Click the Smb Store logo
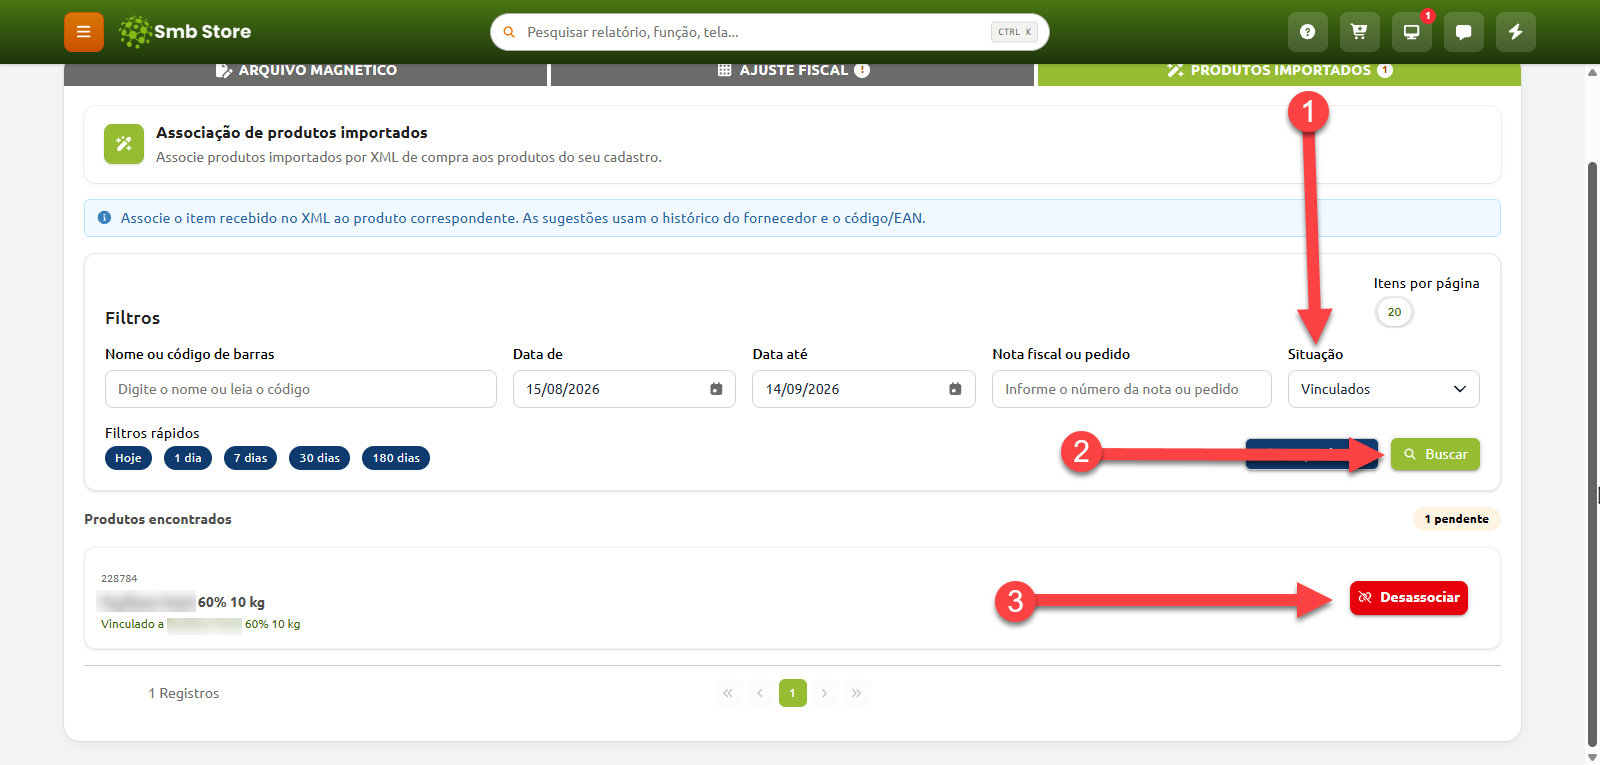 [185, 32]
